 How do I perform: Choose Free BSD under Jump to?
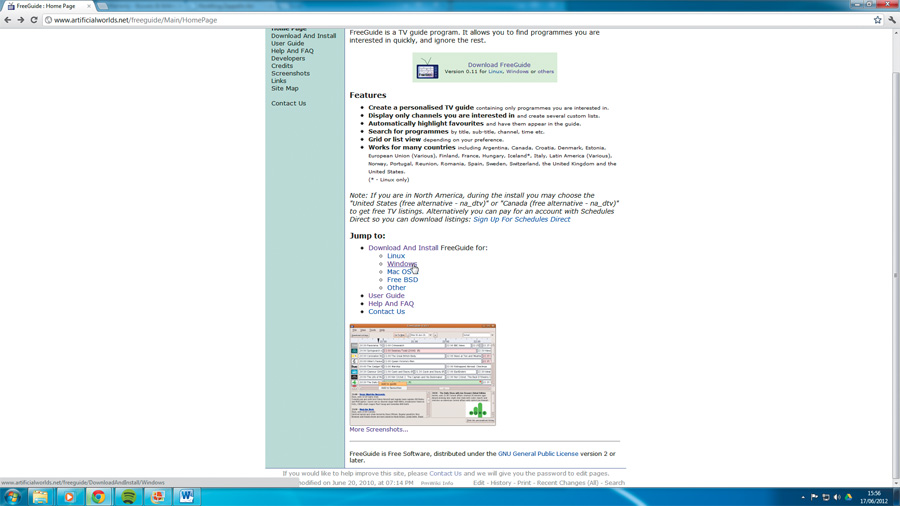(x=402, y=280)
